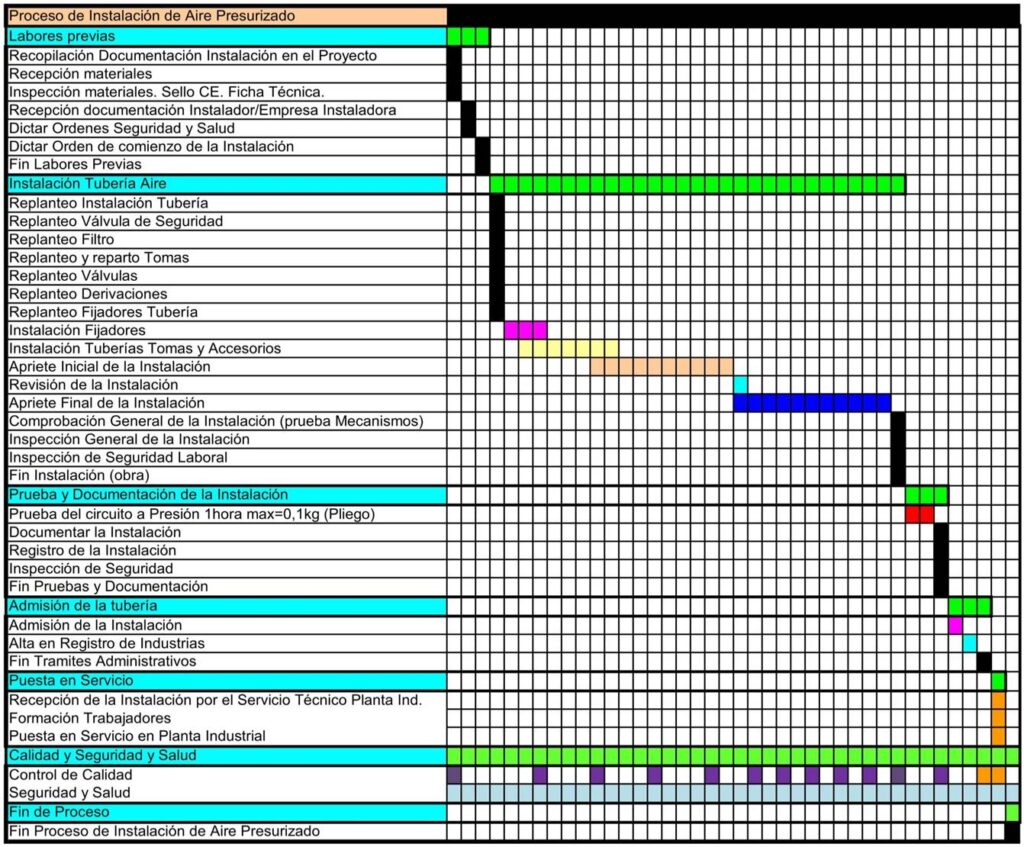Click the 'Instalación Tubería Aire' section header
The width and height of the screenshot is (1024, 847).
227,184
